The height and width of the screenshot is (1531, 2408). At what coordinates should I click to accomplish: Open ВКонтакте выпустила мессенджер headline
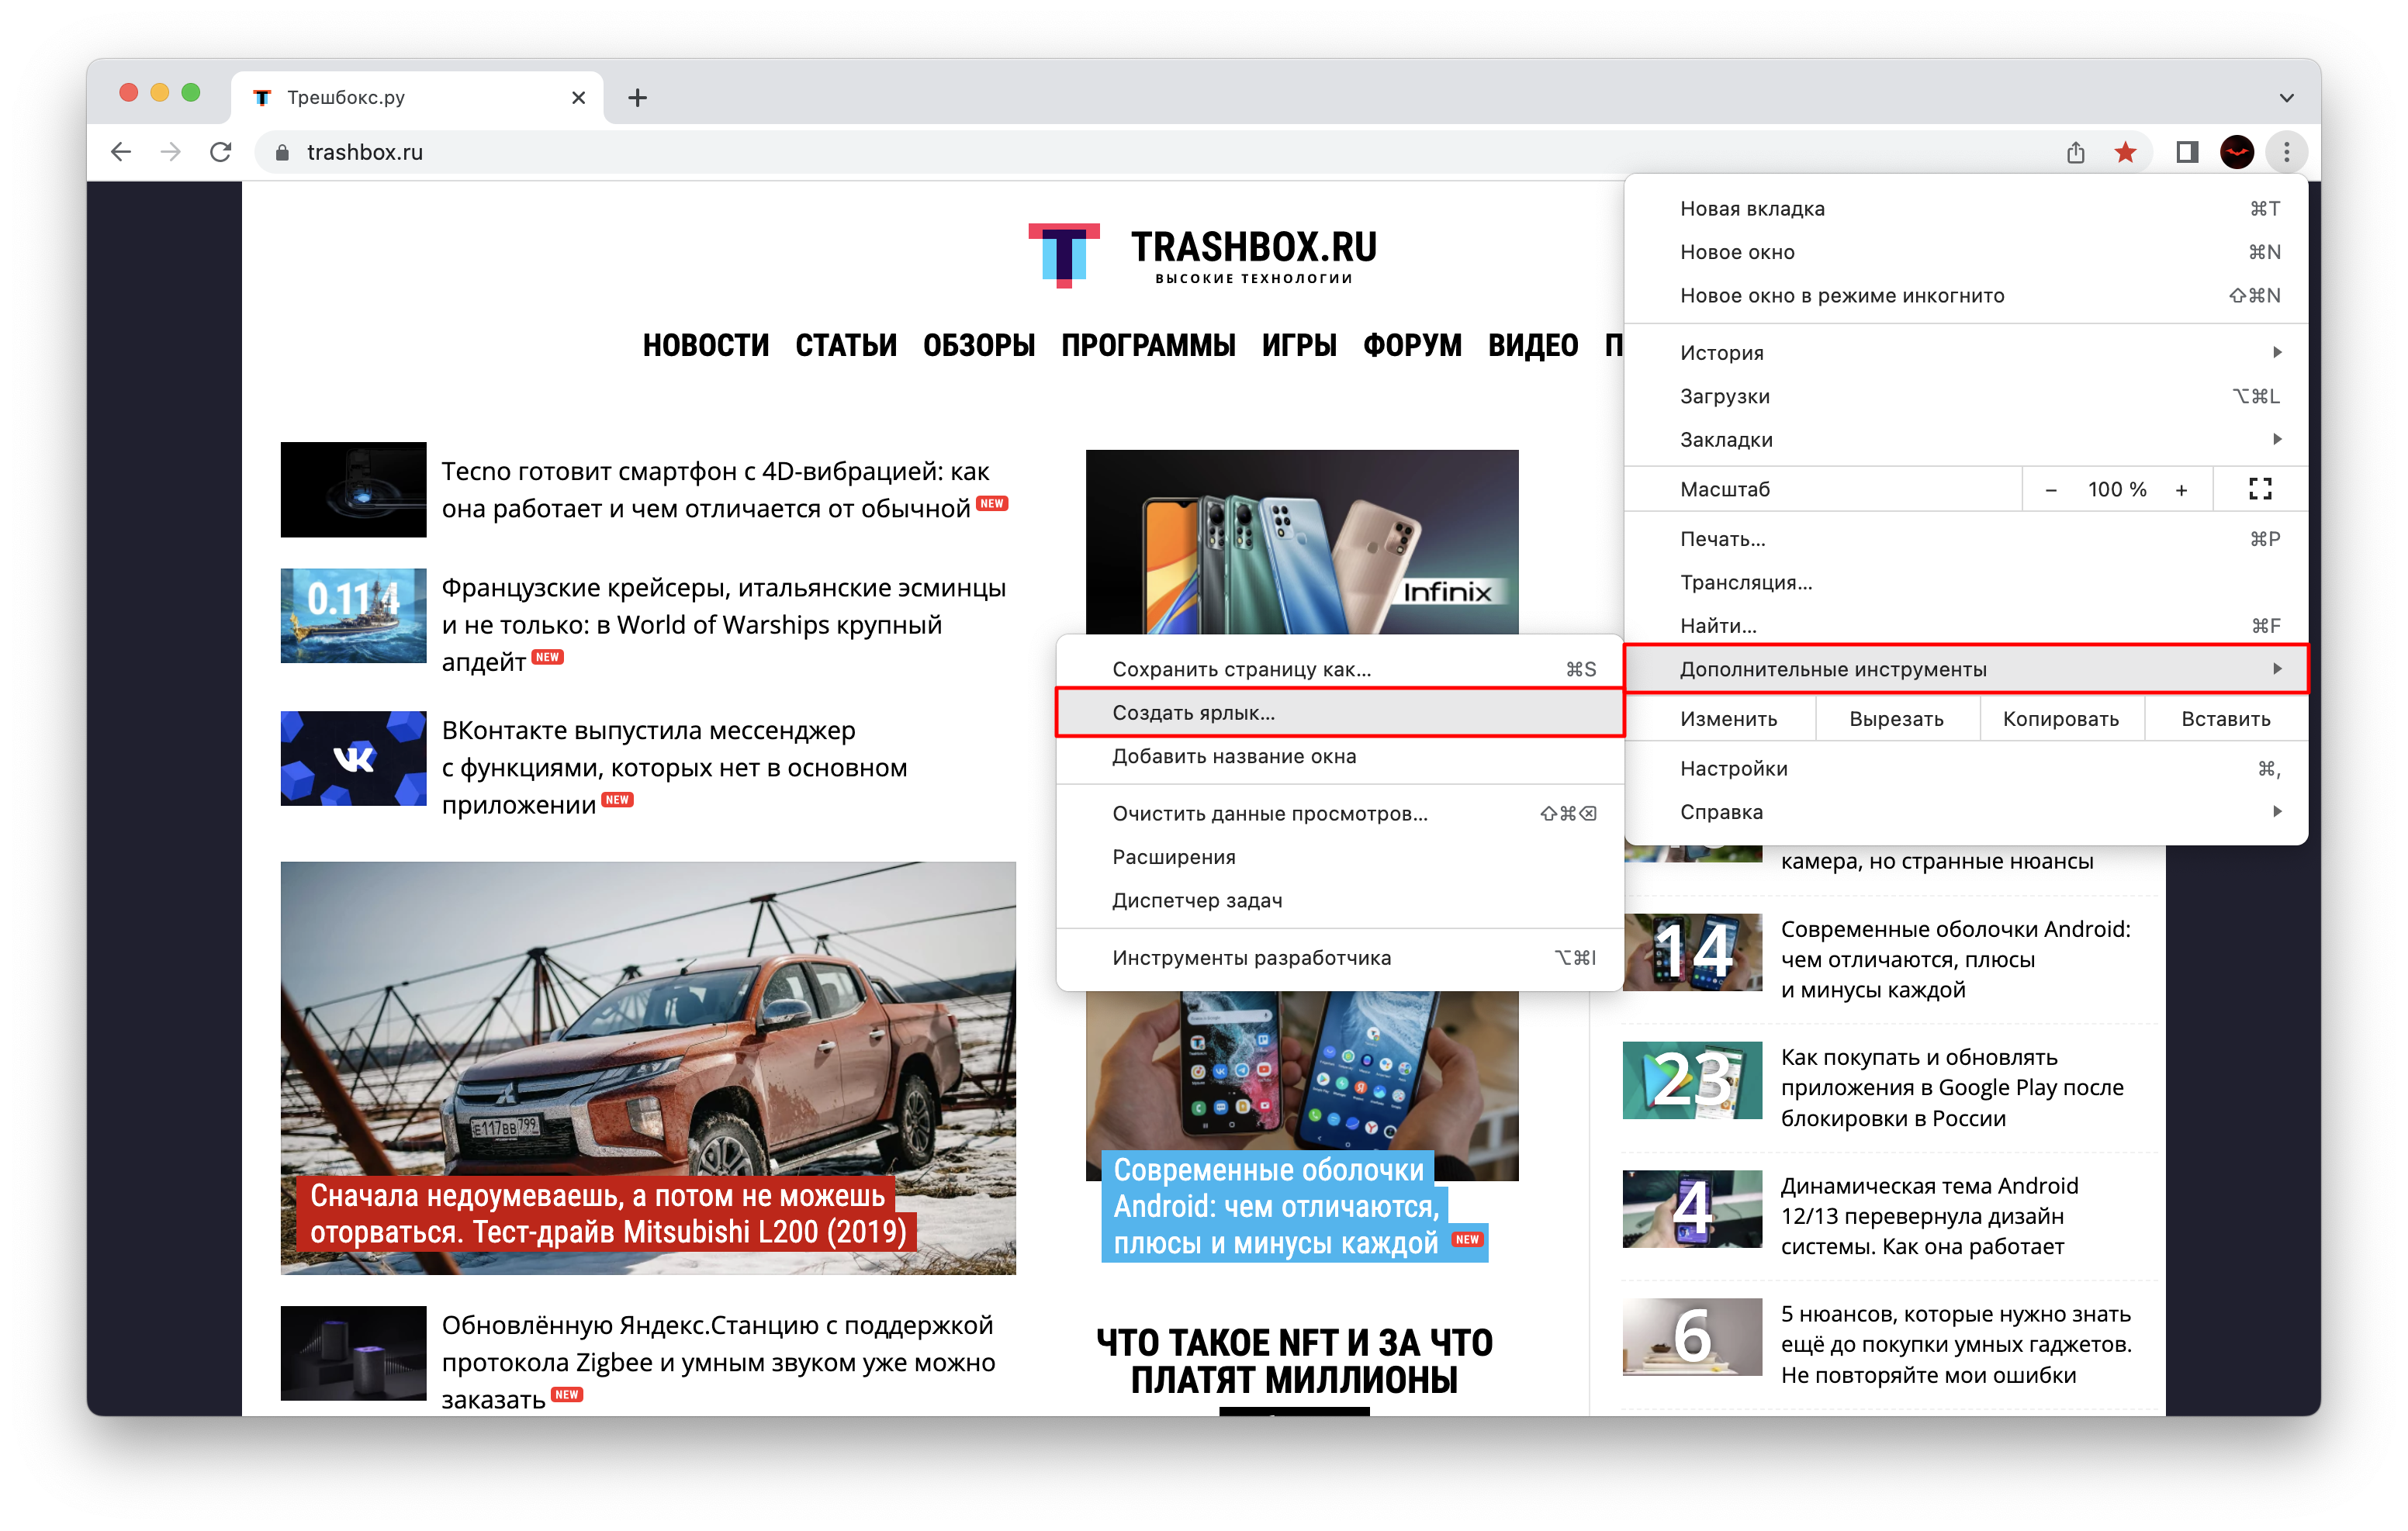(x=674, y=767)
